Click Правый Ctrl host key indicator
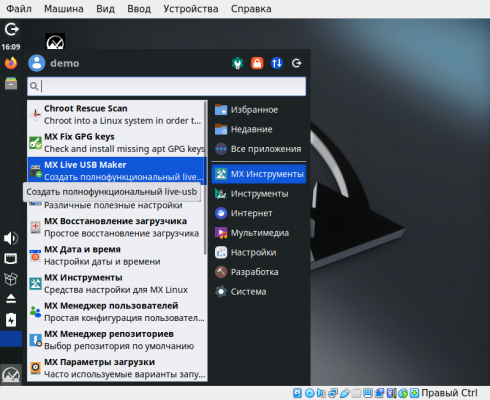490x400 pixels. pyautogui.click(x=449, y=393)
